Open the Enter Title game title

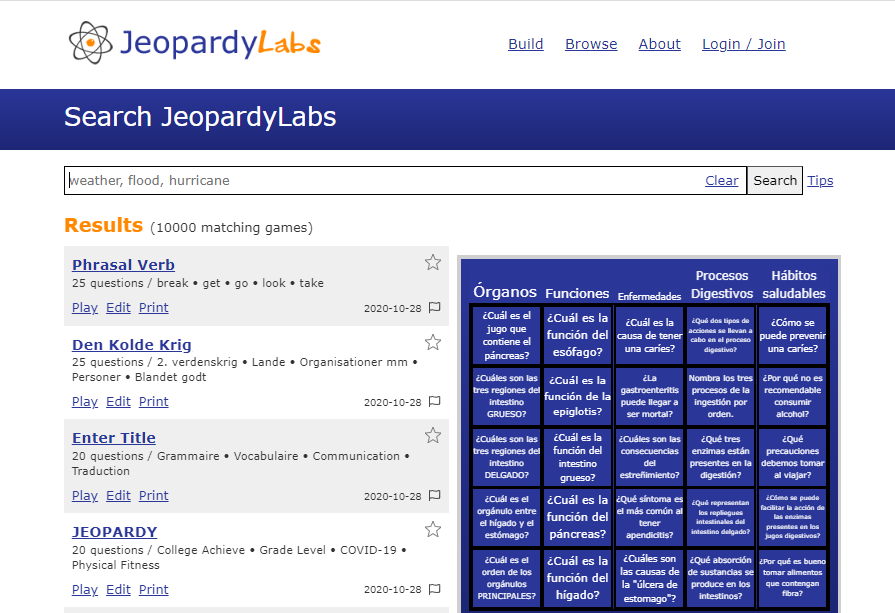click(x=114, y=438)
